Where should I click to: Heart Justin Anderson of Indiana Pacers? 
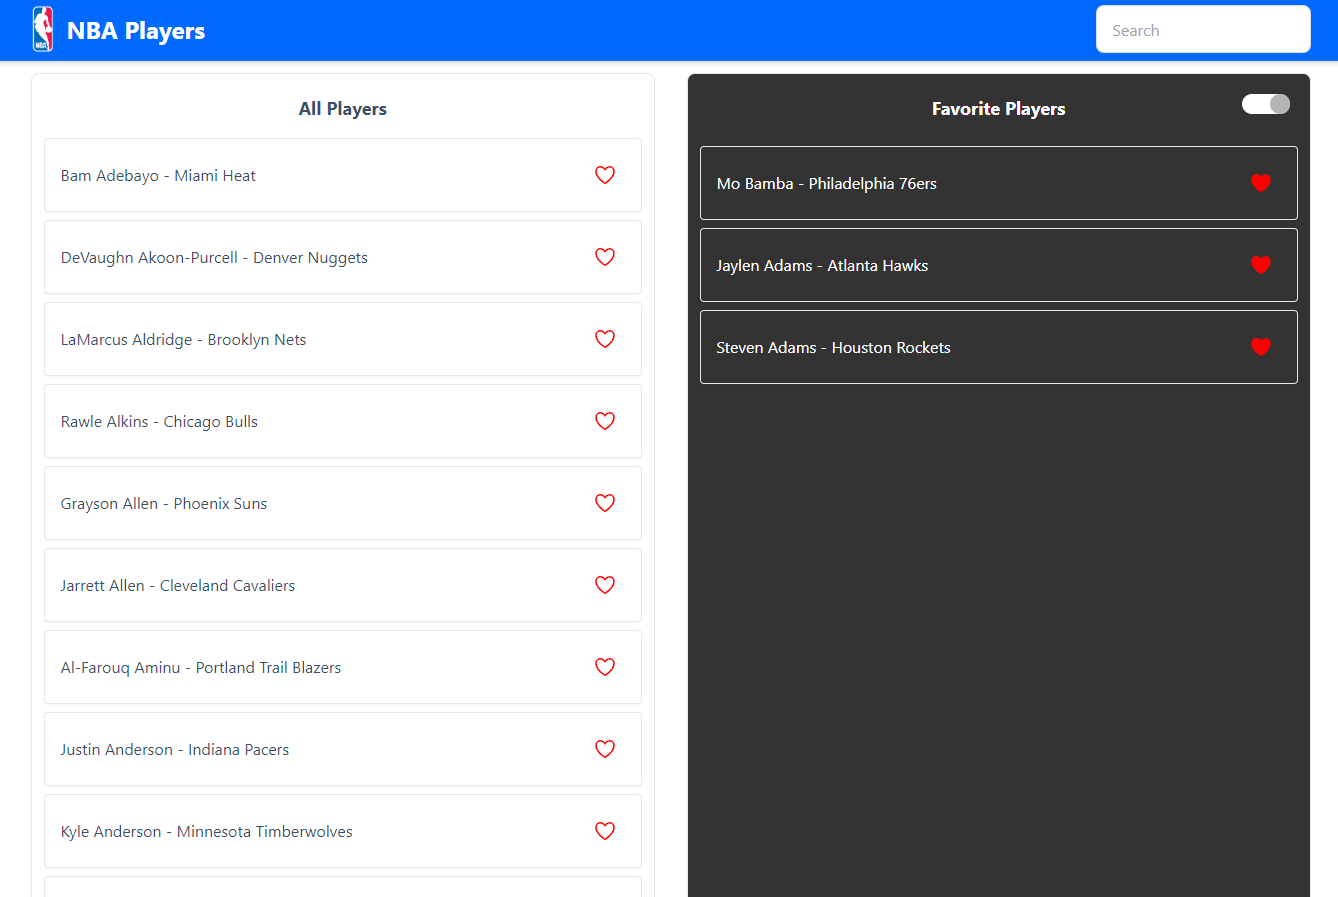coord(605,749)
